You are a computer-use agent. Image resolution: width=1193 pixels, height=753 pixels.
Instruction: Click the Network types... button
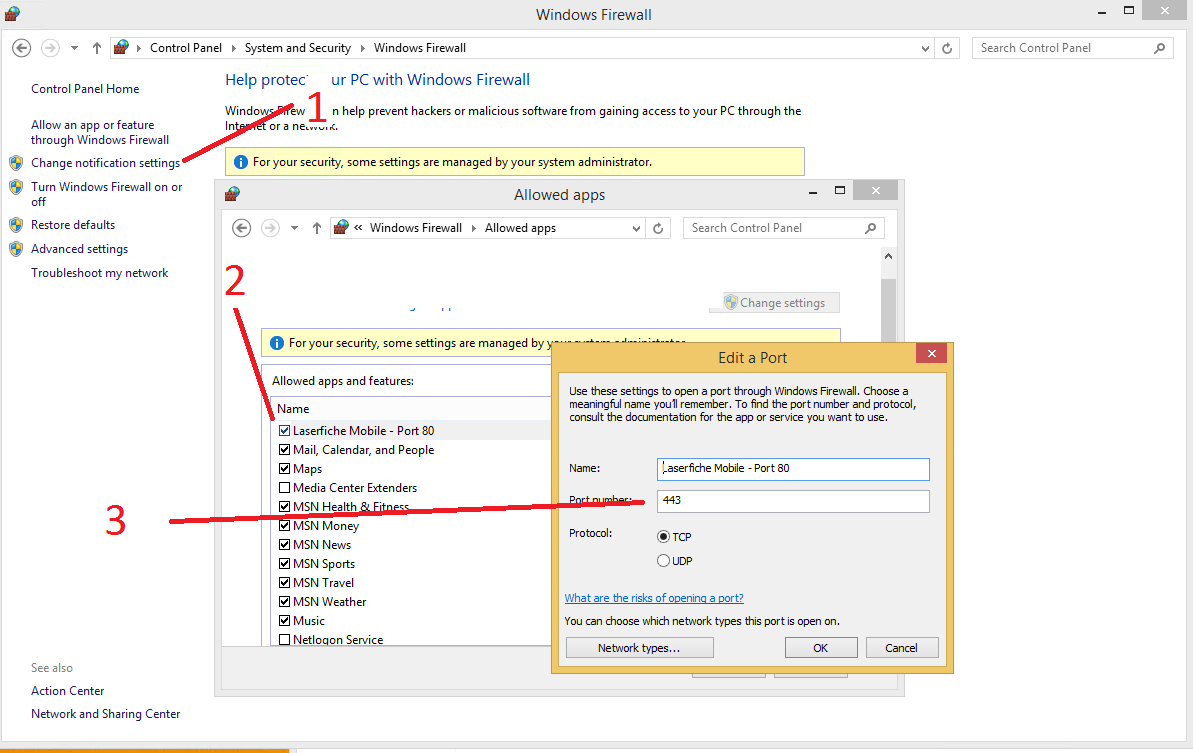pyautogui.click(x=639, y=648)
